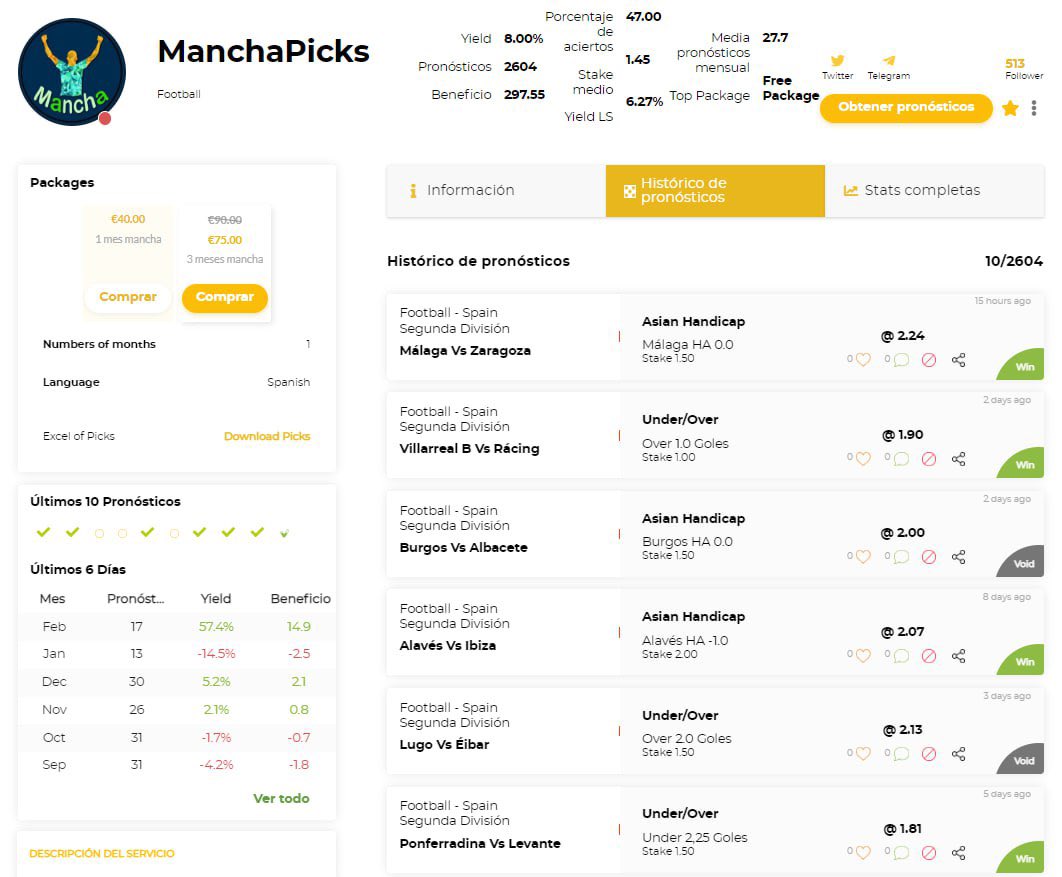Viewport: 1062px width, 877px height.
Task: Open the Alavés Vs Ibiza match title
Action: point(448,645)
